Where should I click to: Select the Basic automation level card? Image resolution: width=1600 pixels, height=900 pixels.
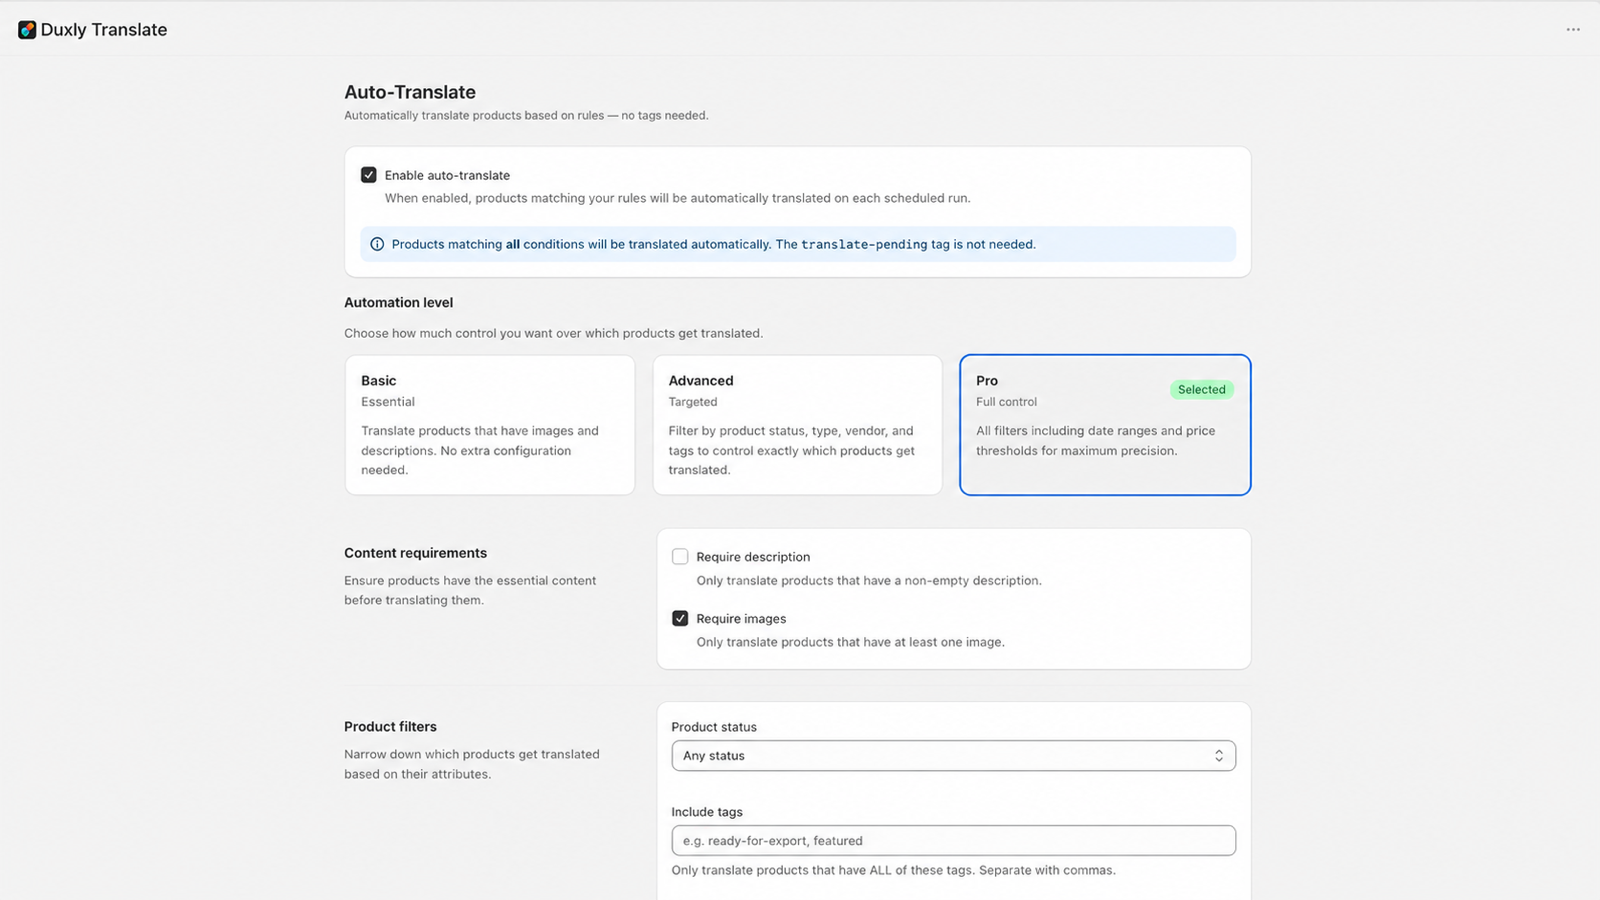(x=490, y=425)
